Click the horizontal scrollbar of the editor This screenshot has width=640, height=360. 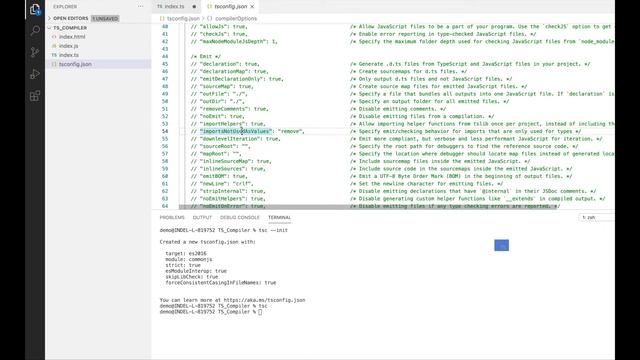coord(367,207)
